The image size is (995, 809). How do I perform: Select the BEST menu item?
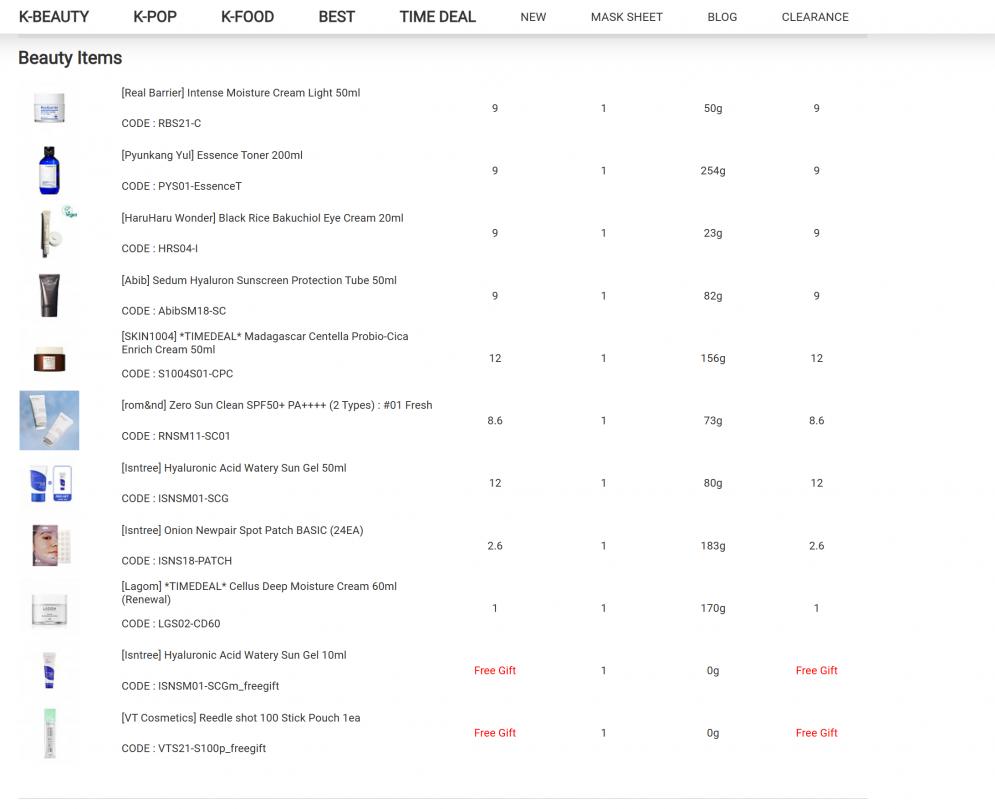pyautogui.click(x=336, y=17)
